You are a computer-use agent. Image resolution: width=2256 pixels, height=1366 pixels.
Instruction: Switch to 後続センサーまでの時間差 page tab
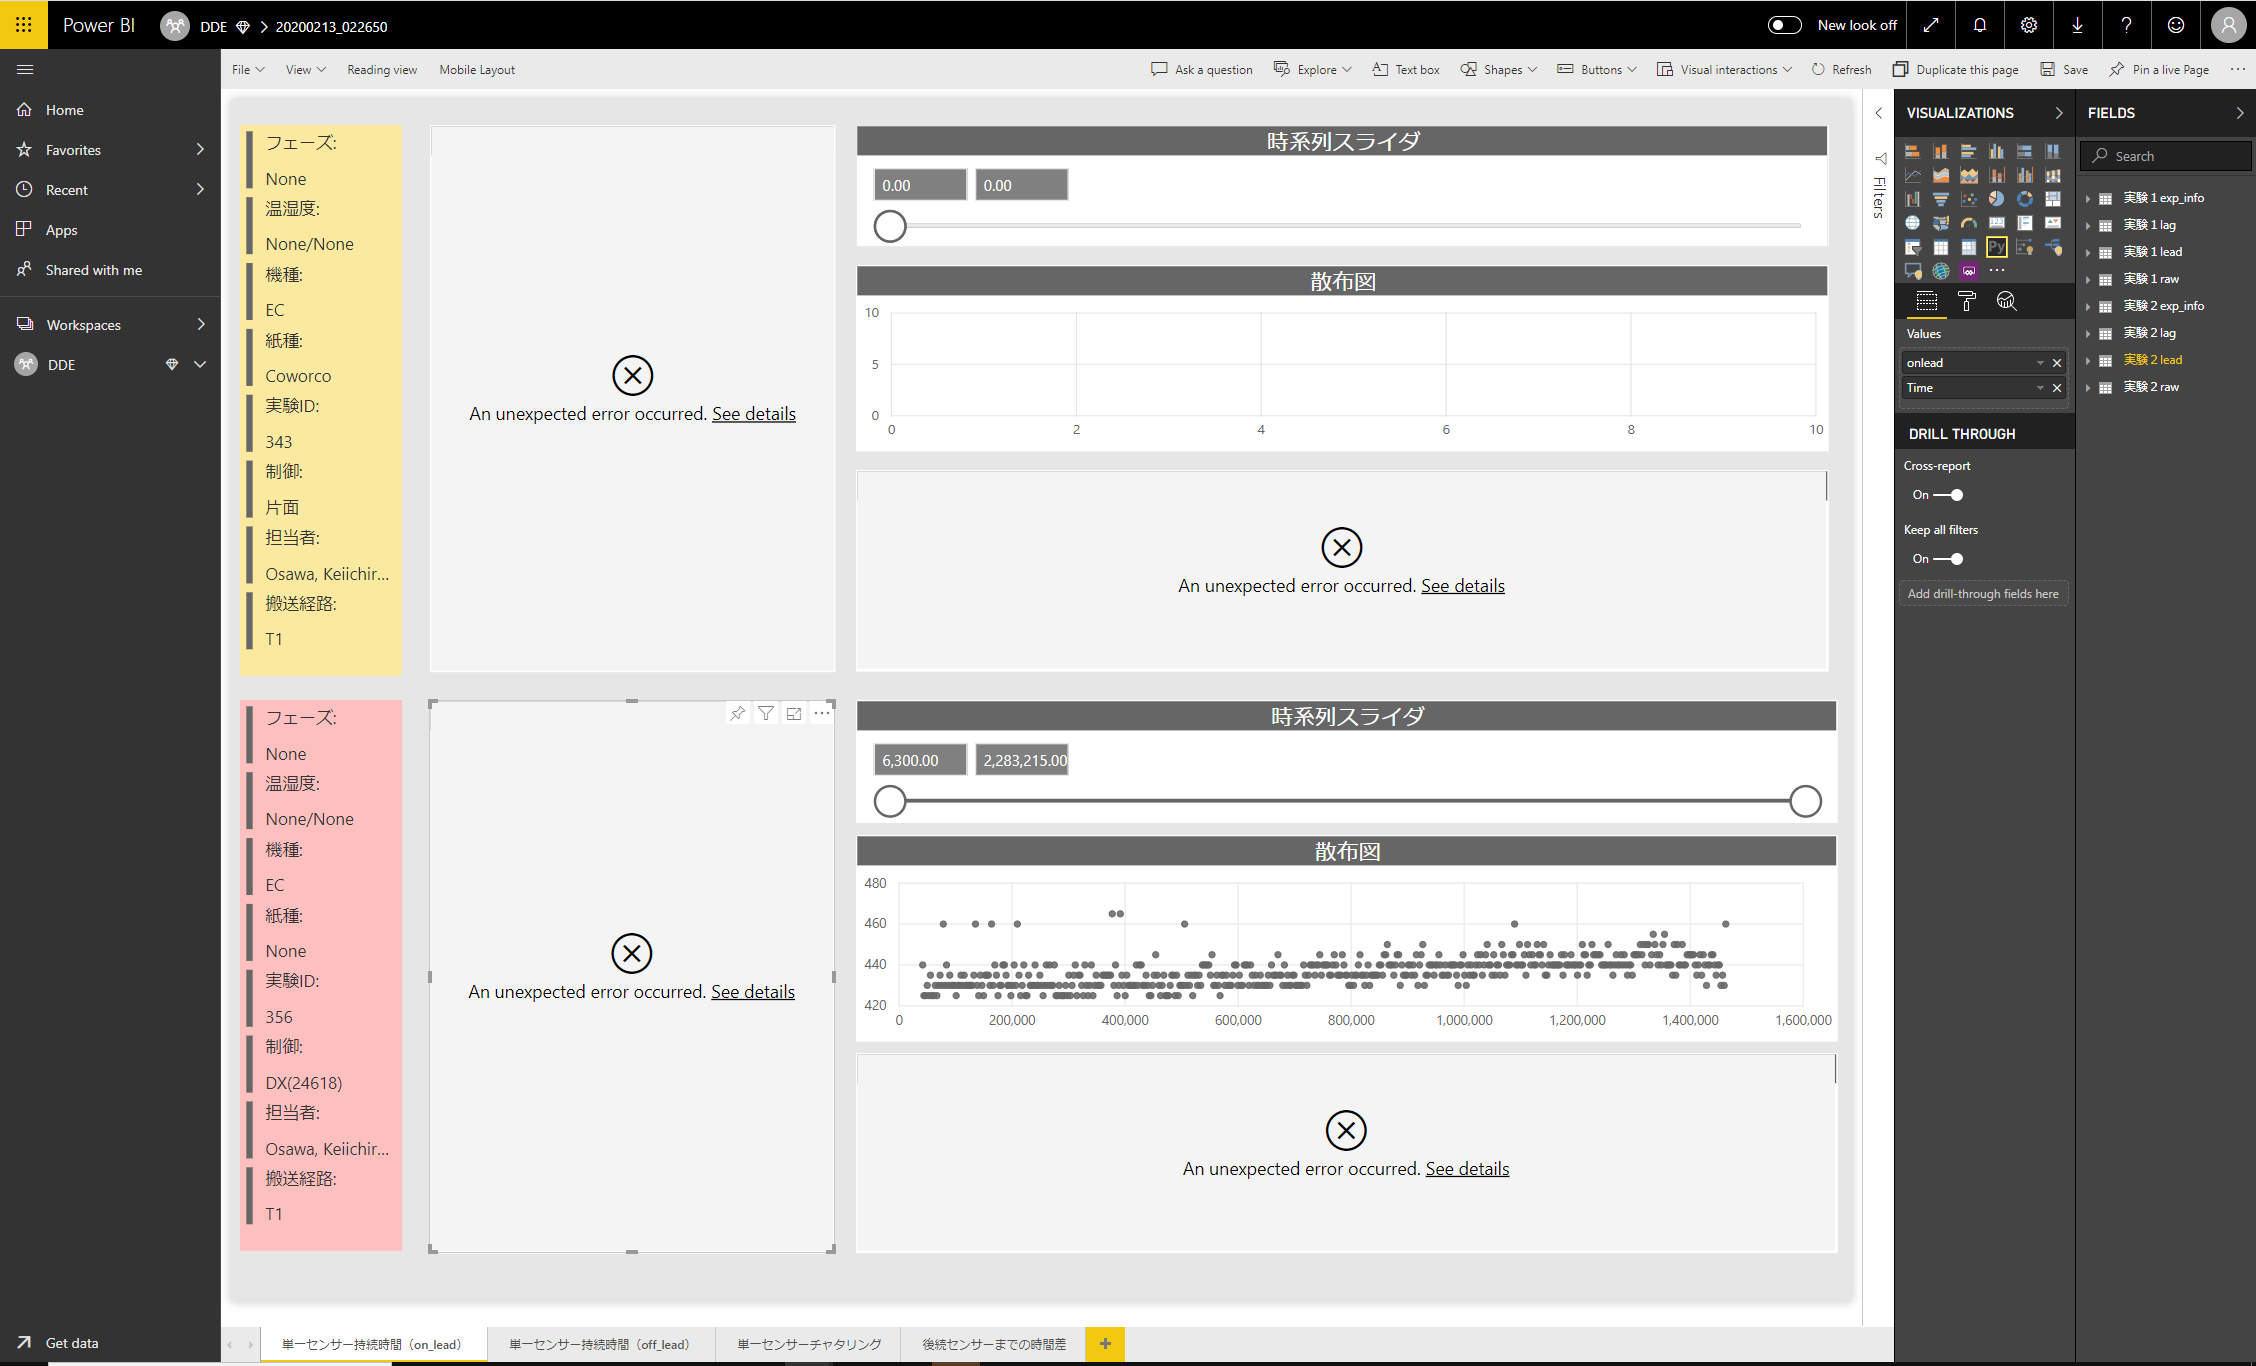994,1344
